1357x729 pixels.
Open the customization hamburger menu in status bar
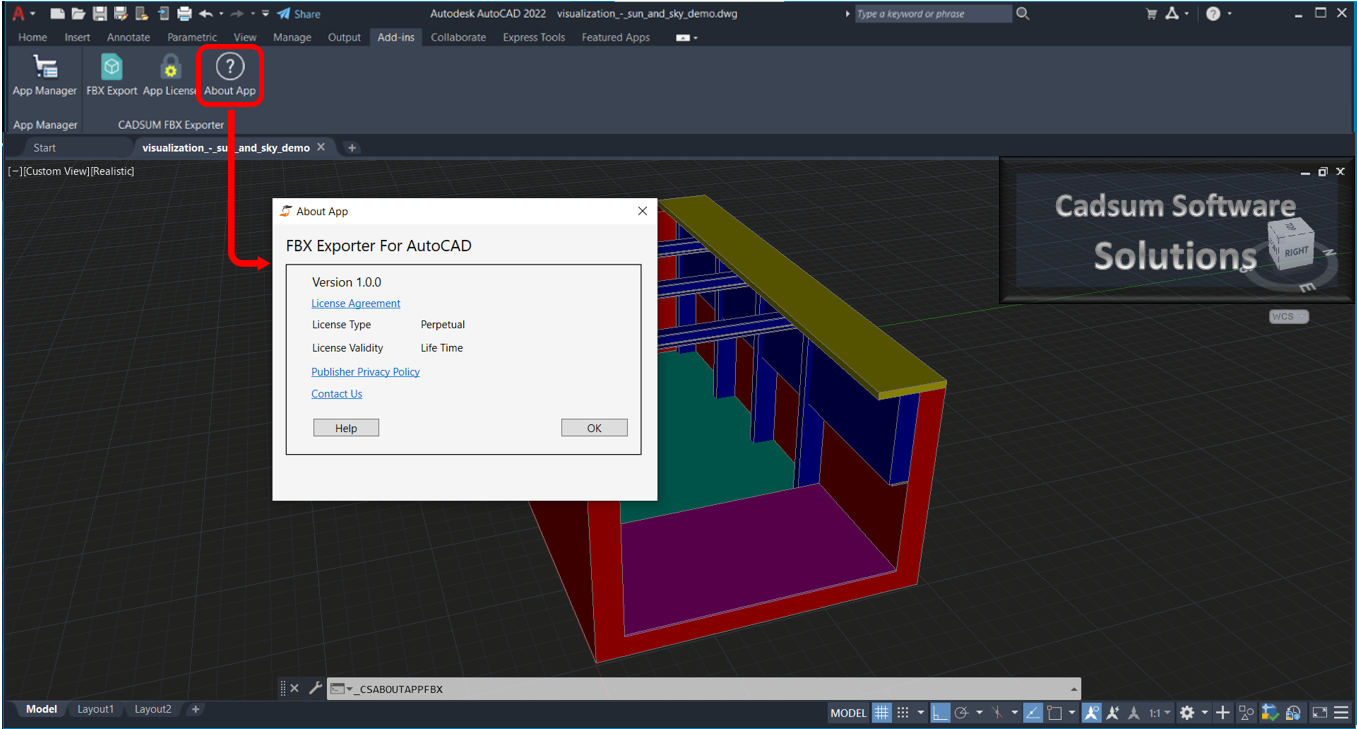(1343, 712)
